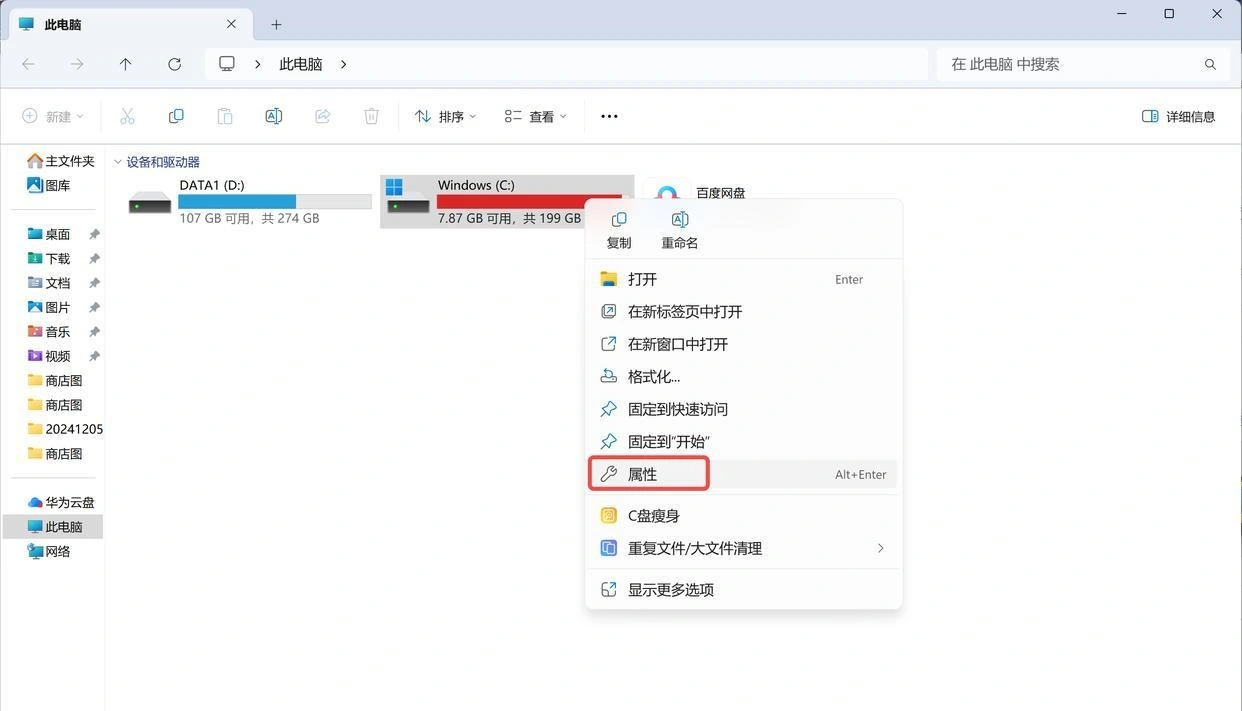The width and height of the screenshot is (1242, 711).
Task: Click the Cut icon on the toolbar
Action: click(x=127, y=116)
